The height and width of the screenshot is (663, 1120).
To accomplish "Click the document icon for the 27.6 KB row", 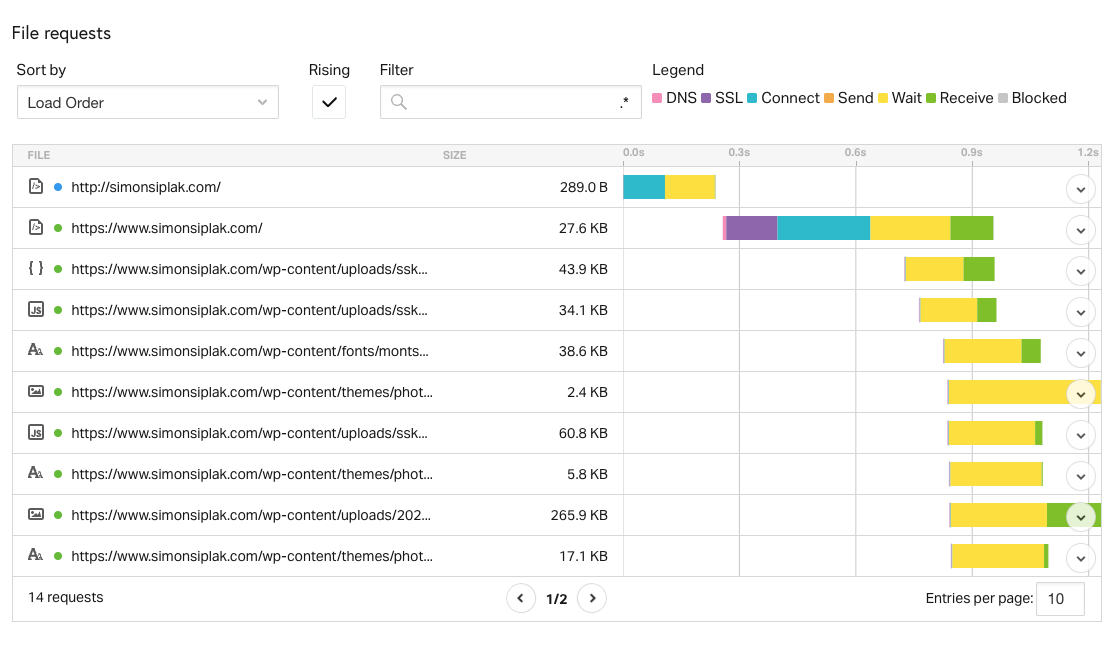I will tap(36, 227).
